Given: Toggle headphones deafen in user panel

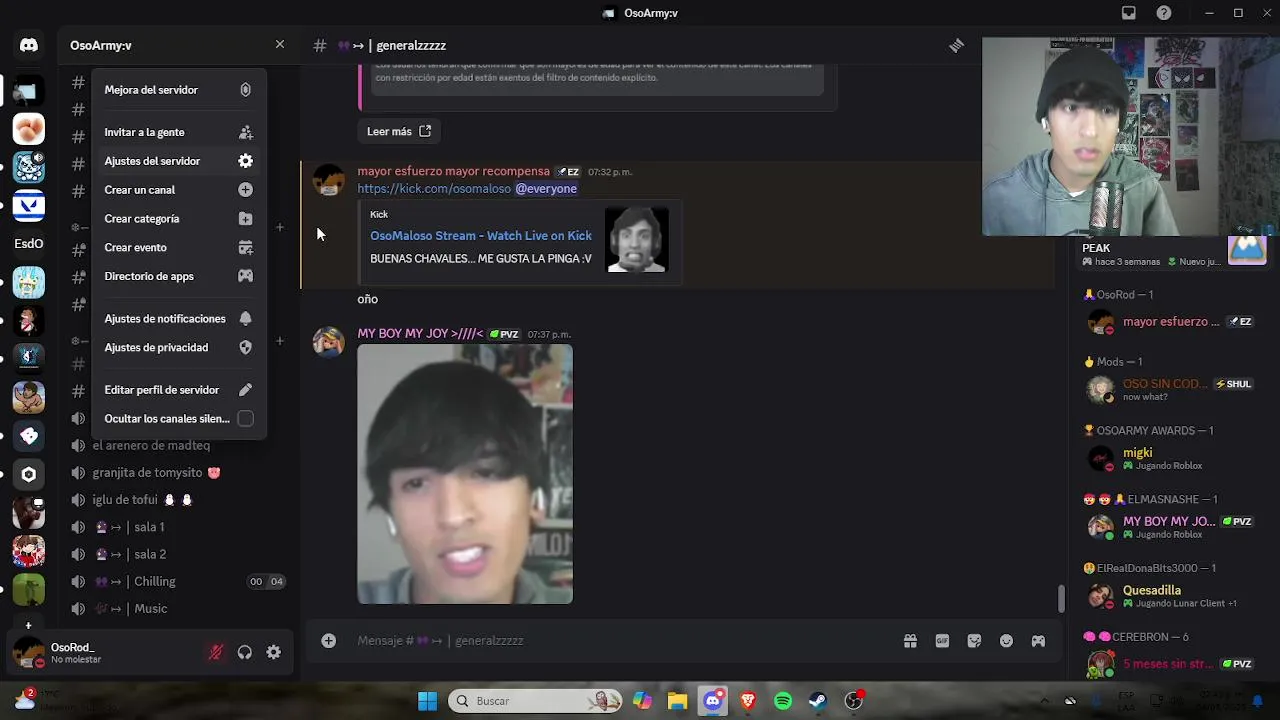Looking at the screenshot, I should point(244,652).
